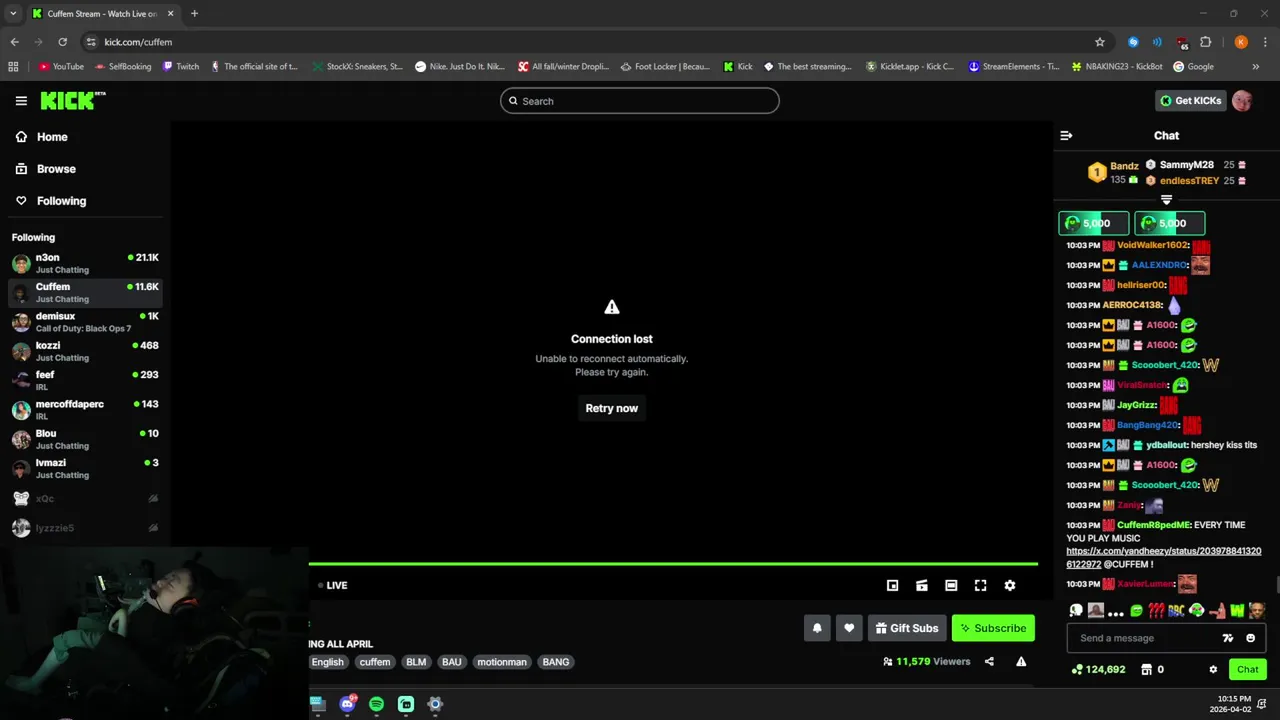Open the user profile avatar menu

pos(1242,101)
